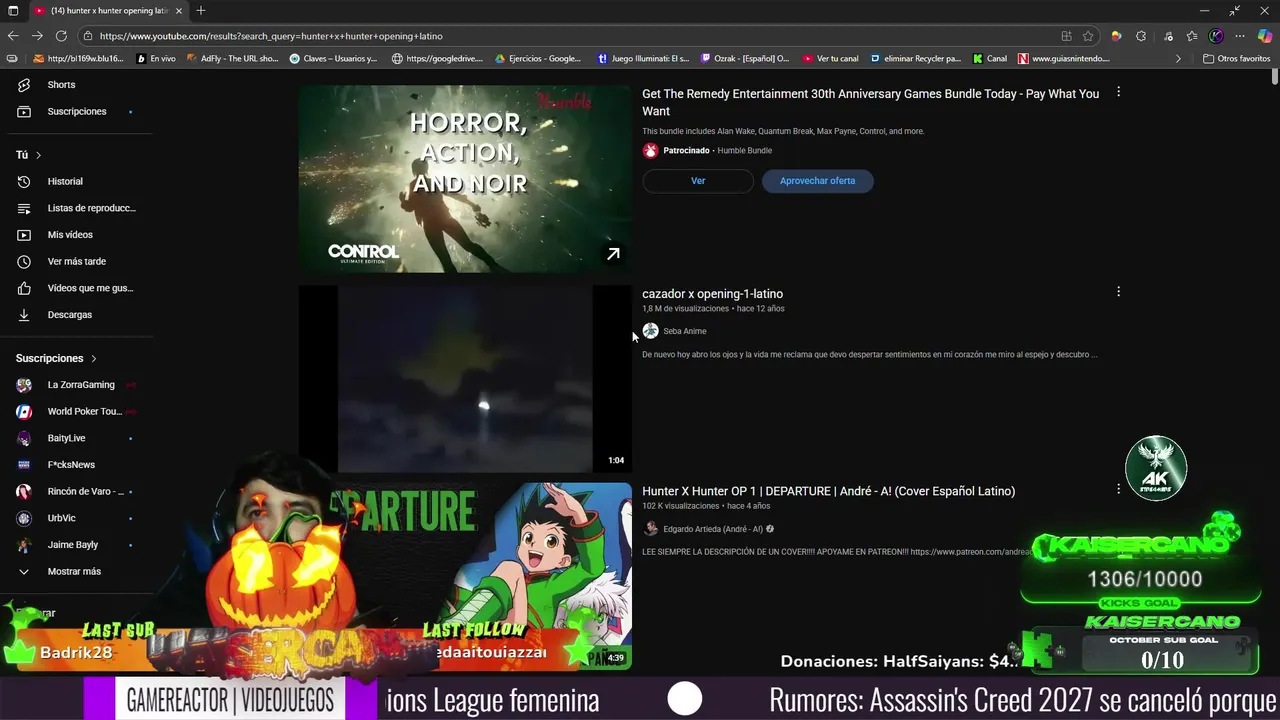The height and width of the screenshot is (720, 1280).
Task: Open the Edge profile avatar
Action: point(1216,36)
